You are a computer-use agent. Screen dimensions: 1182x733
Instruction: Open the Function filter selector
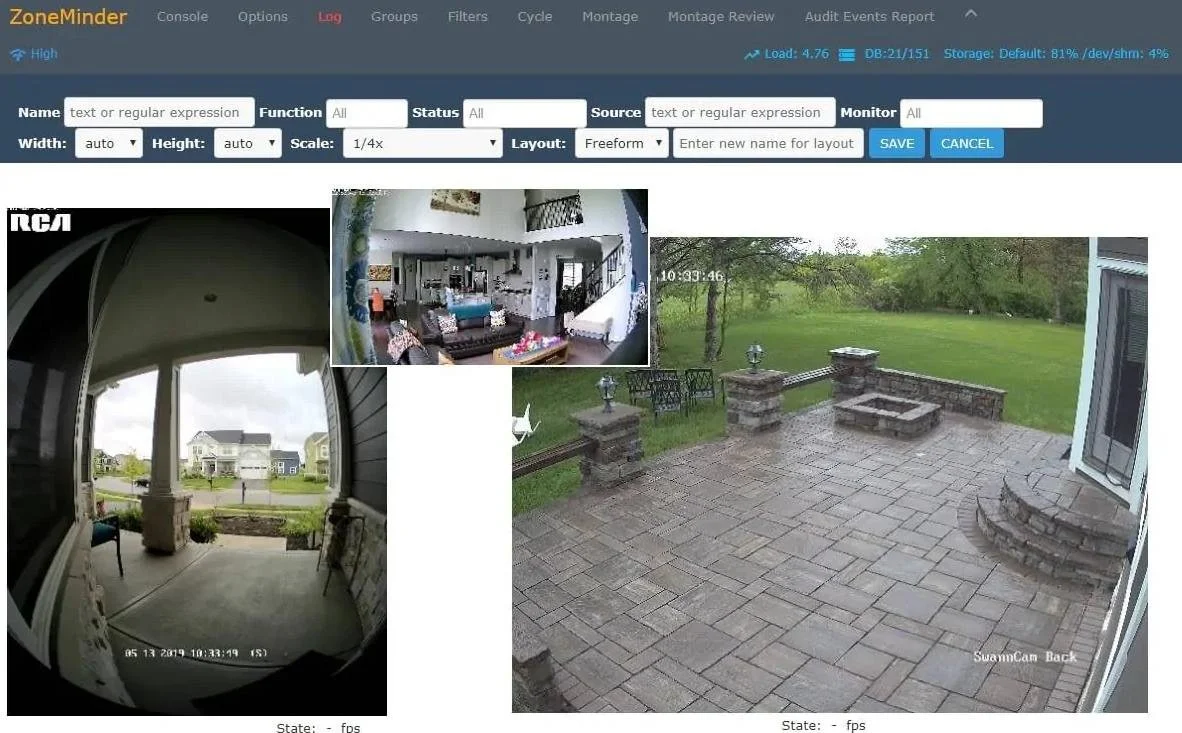366,113
